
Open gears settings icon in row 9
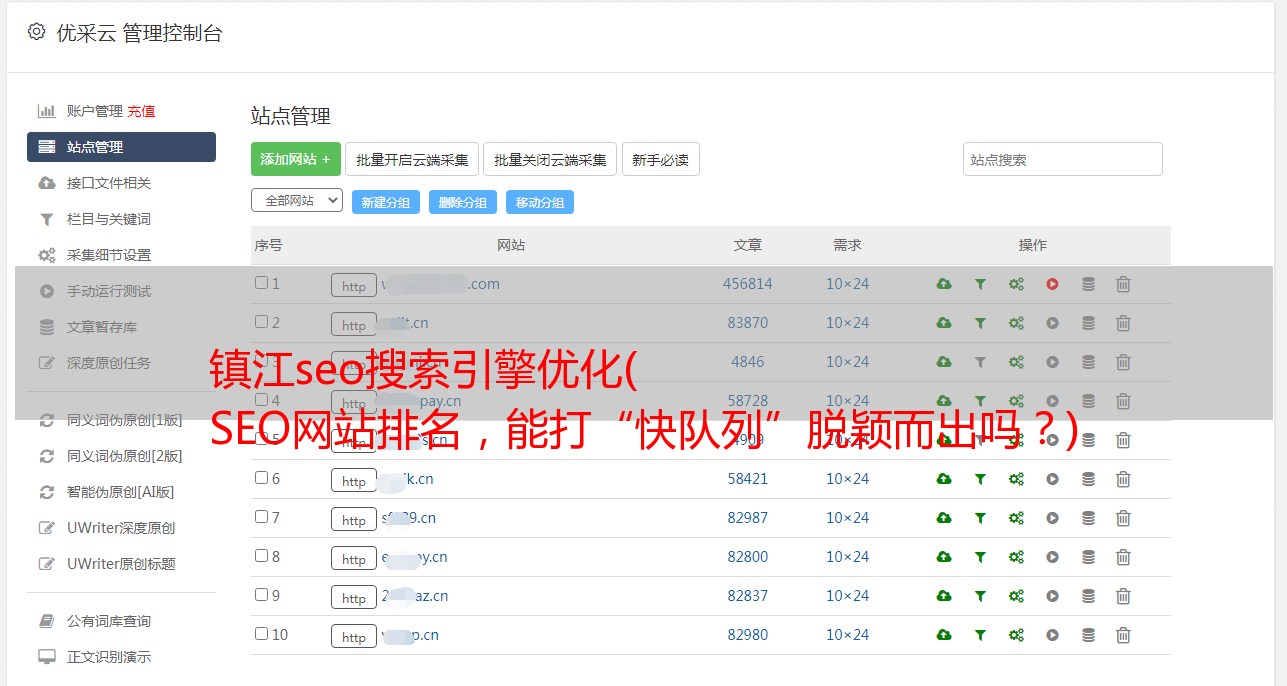pyautogui.click(x=1016, y=596)
